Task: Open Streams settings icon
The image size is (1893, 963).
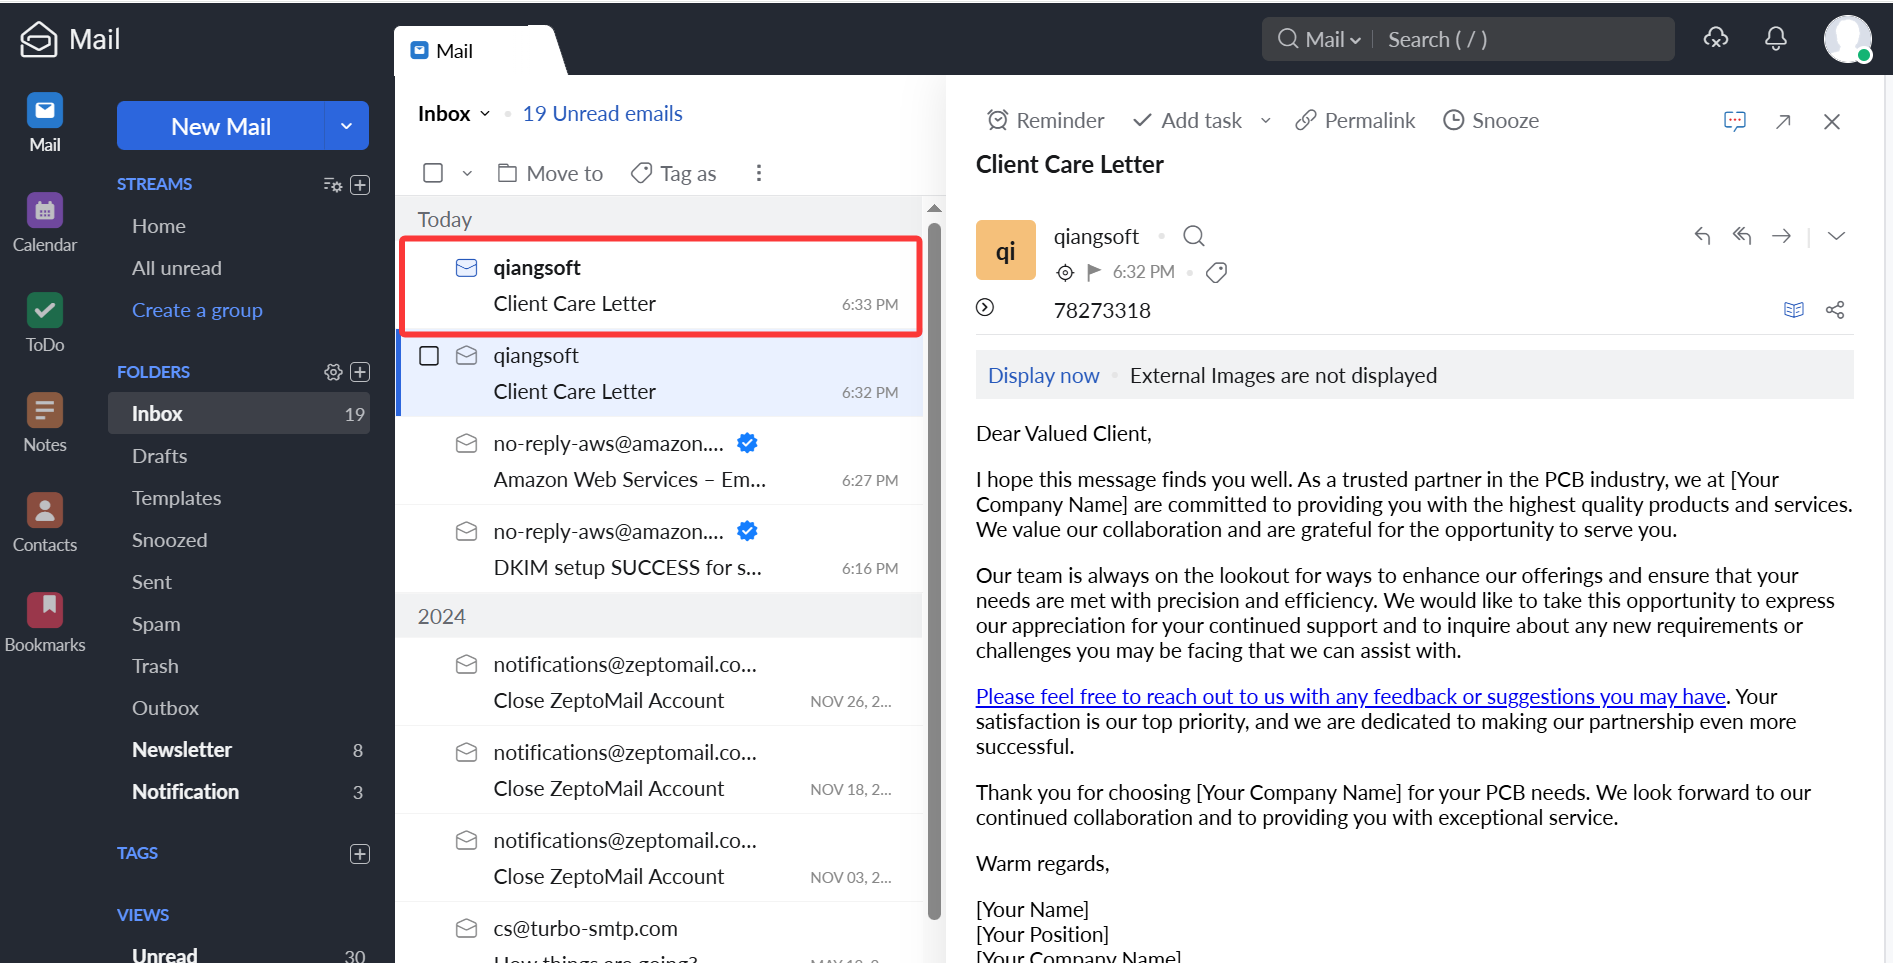Action: [333, 185]
